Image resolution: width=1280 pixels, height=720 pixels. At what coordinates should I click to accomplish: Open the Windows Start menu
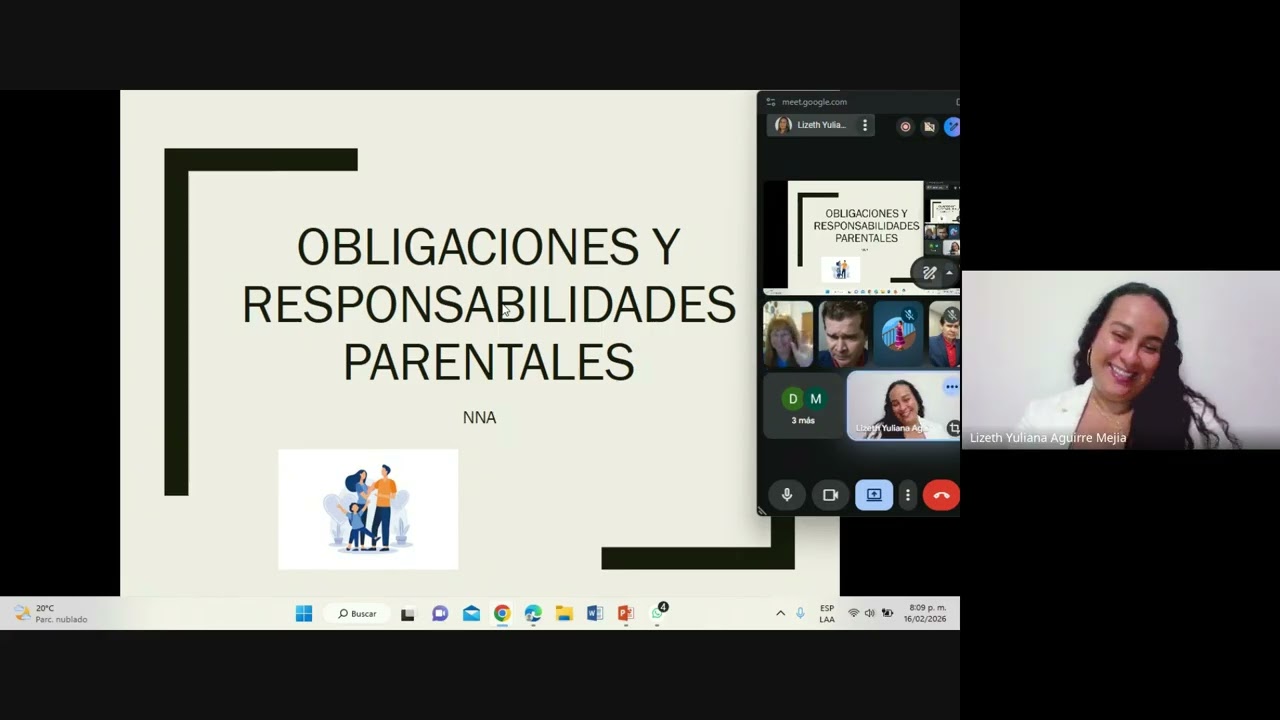coord(304,613)
